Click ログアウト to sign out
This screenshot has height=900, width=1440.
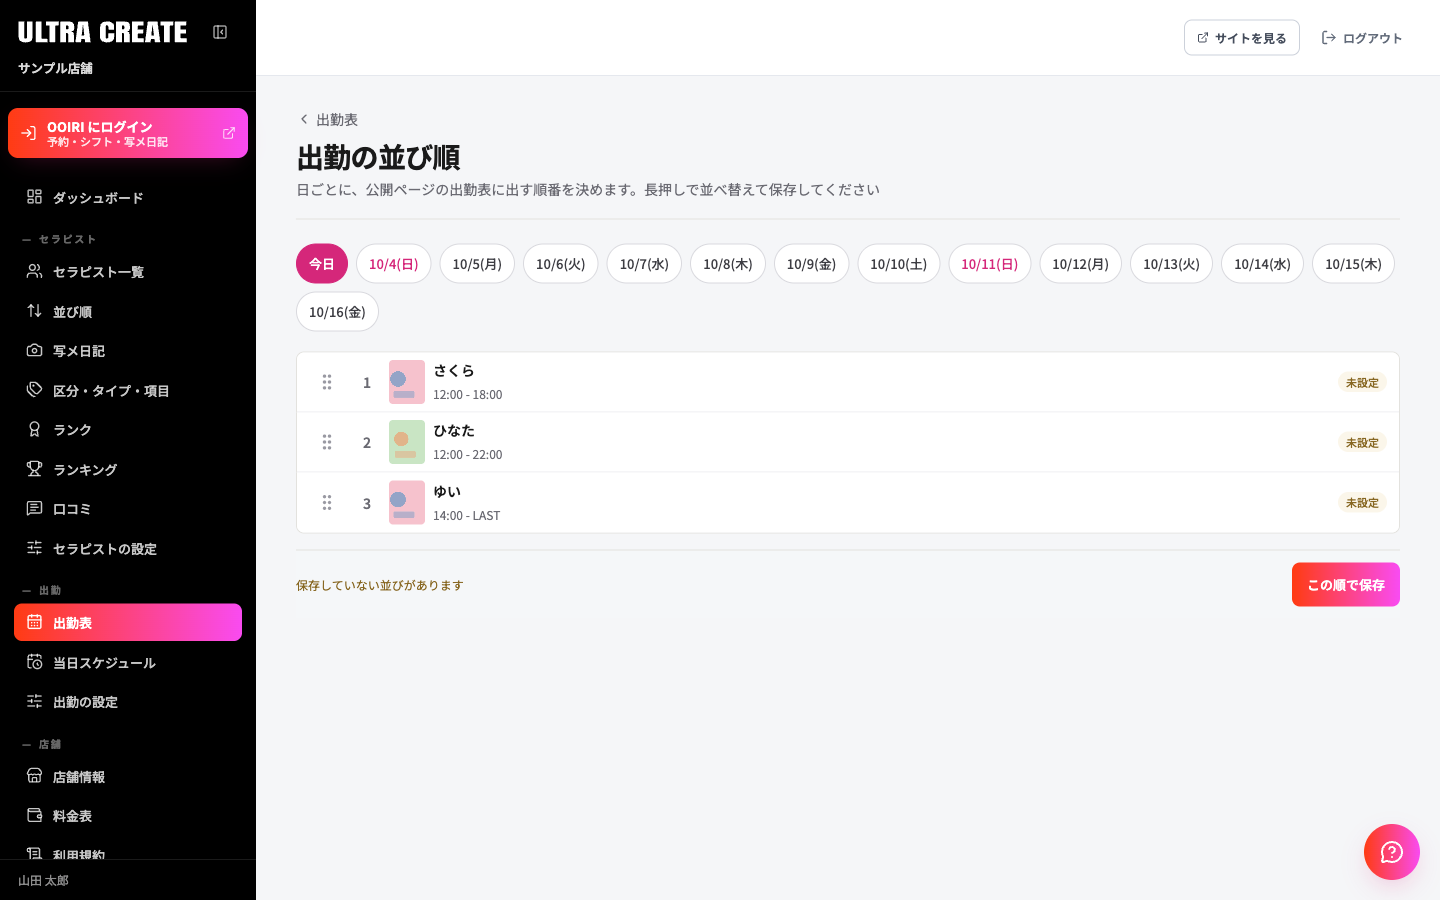(1362, 38)
